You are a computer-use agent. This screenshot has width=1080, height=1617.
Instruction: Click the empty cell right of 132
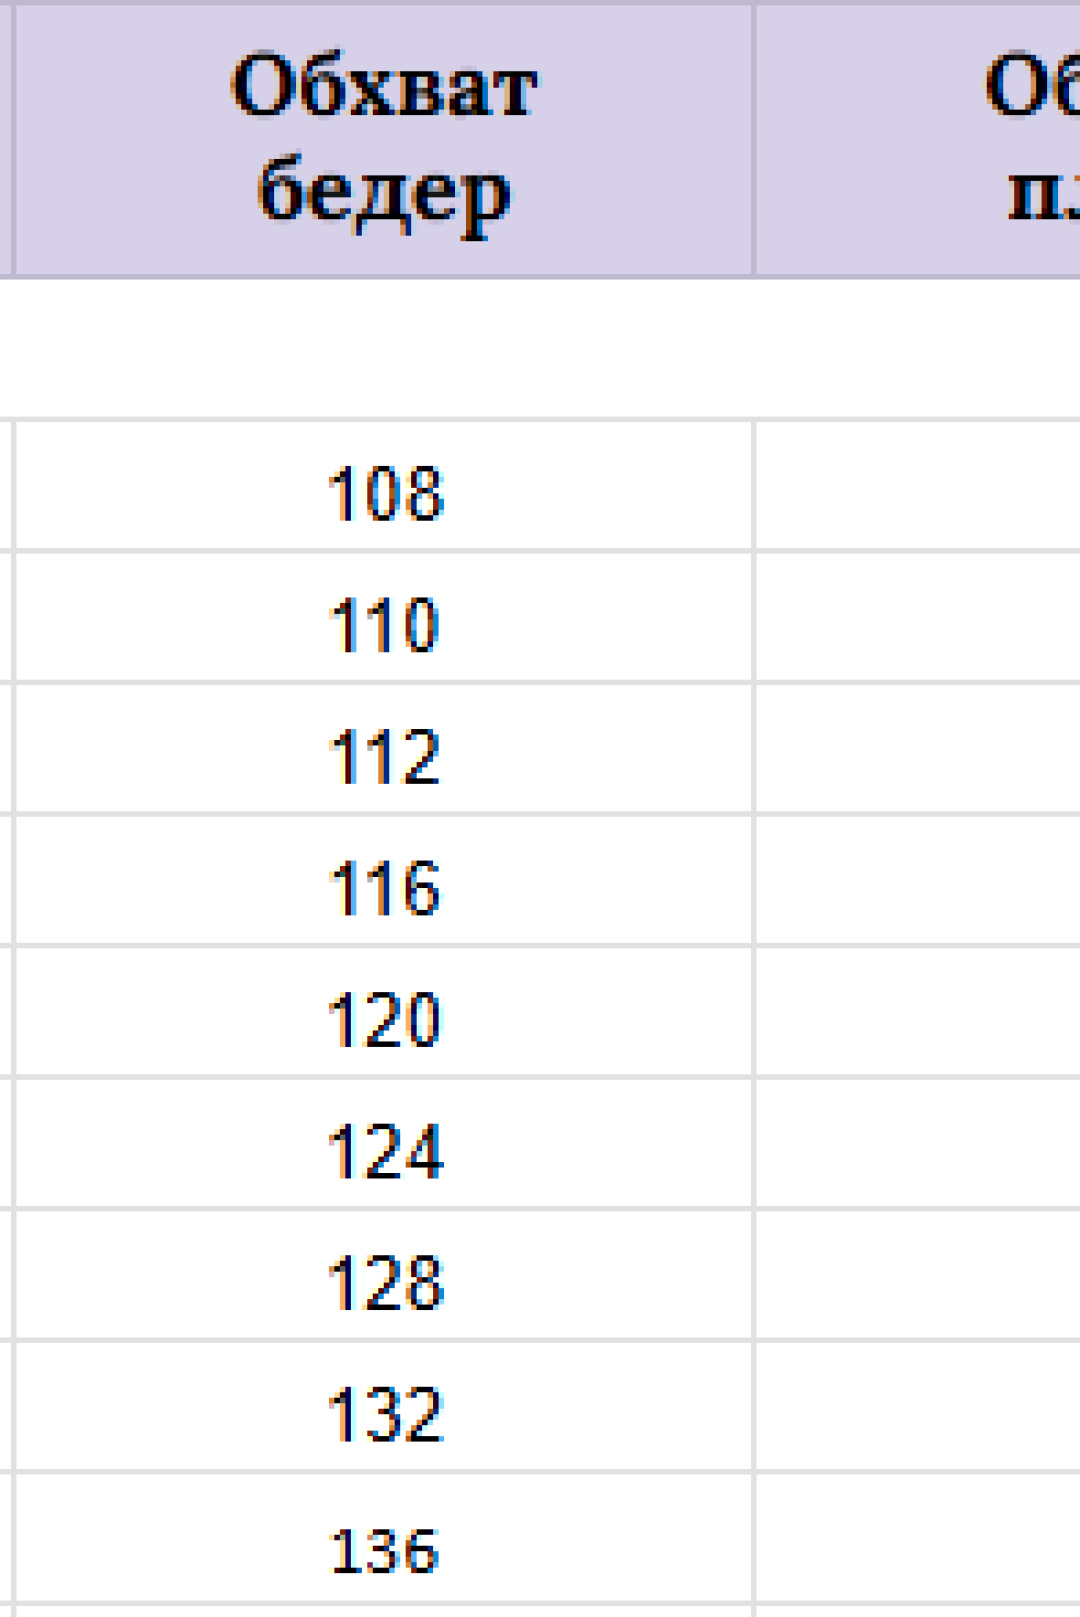click(918, 1406)
